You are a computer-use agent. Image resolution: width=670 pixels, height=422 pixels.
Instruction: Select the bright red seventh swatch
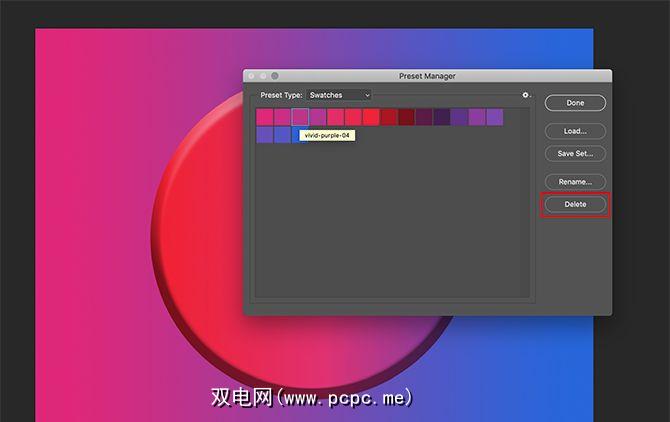point(371,117)
